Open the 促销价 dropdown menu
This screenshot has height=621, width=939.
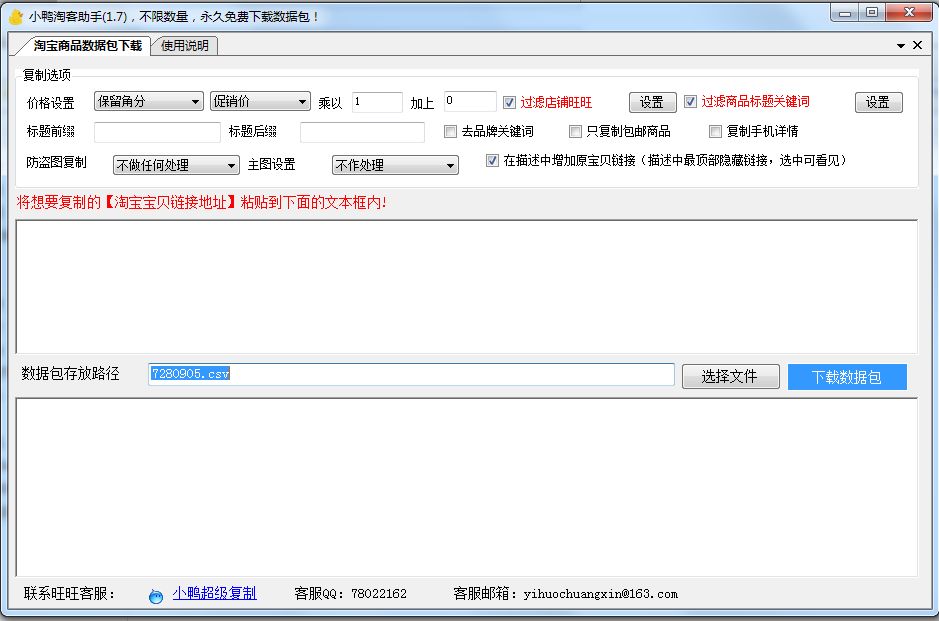[260, 101]
